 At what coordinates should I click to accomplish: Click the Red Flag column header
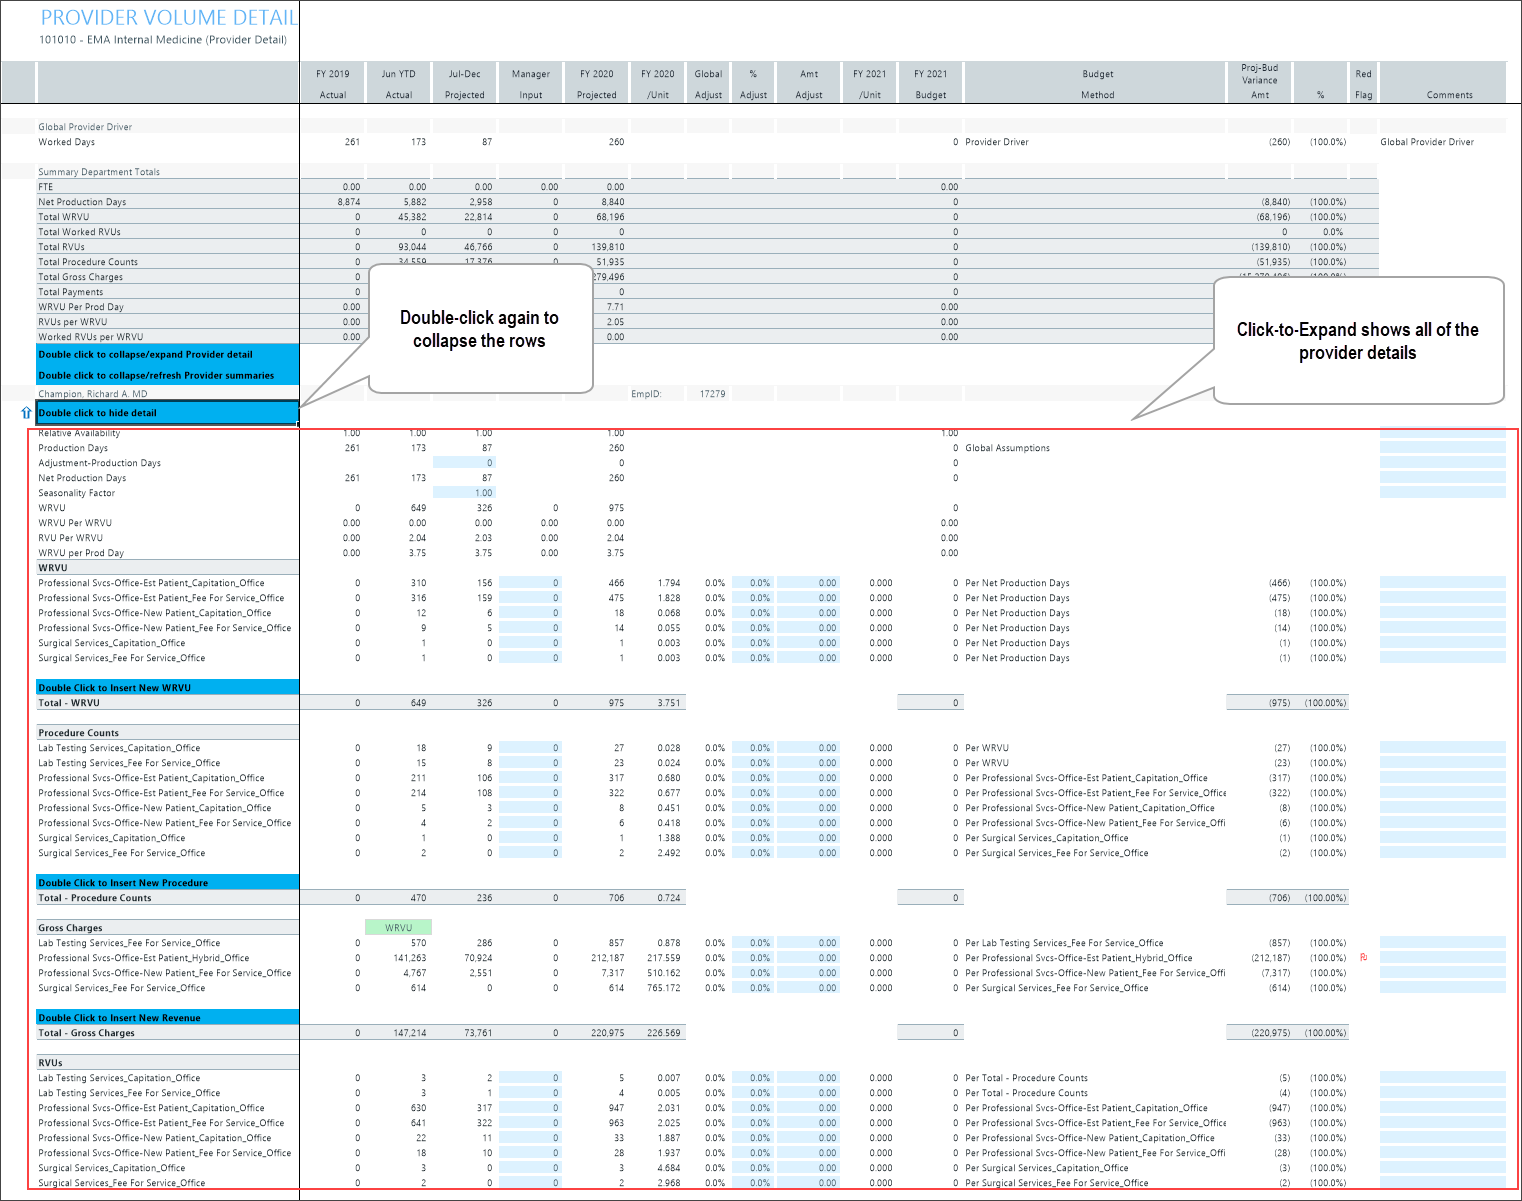1363,84
